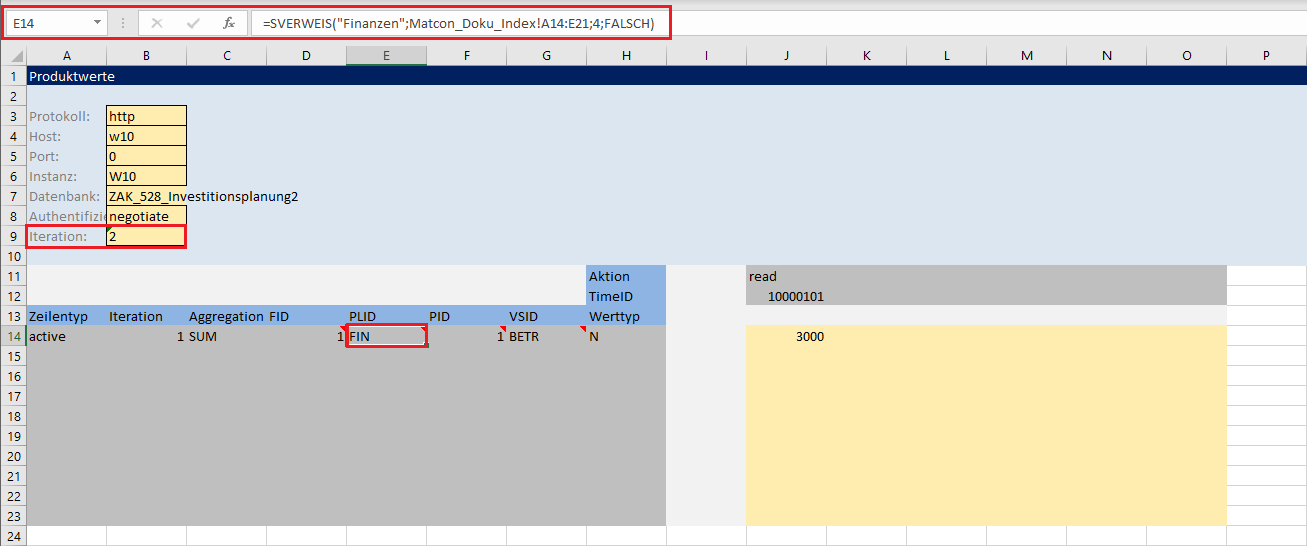Click the Name Box showing E14
This screenshot has height=546, width=1307.
48,23
